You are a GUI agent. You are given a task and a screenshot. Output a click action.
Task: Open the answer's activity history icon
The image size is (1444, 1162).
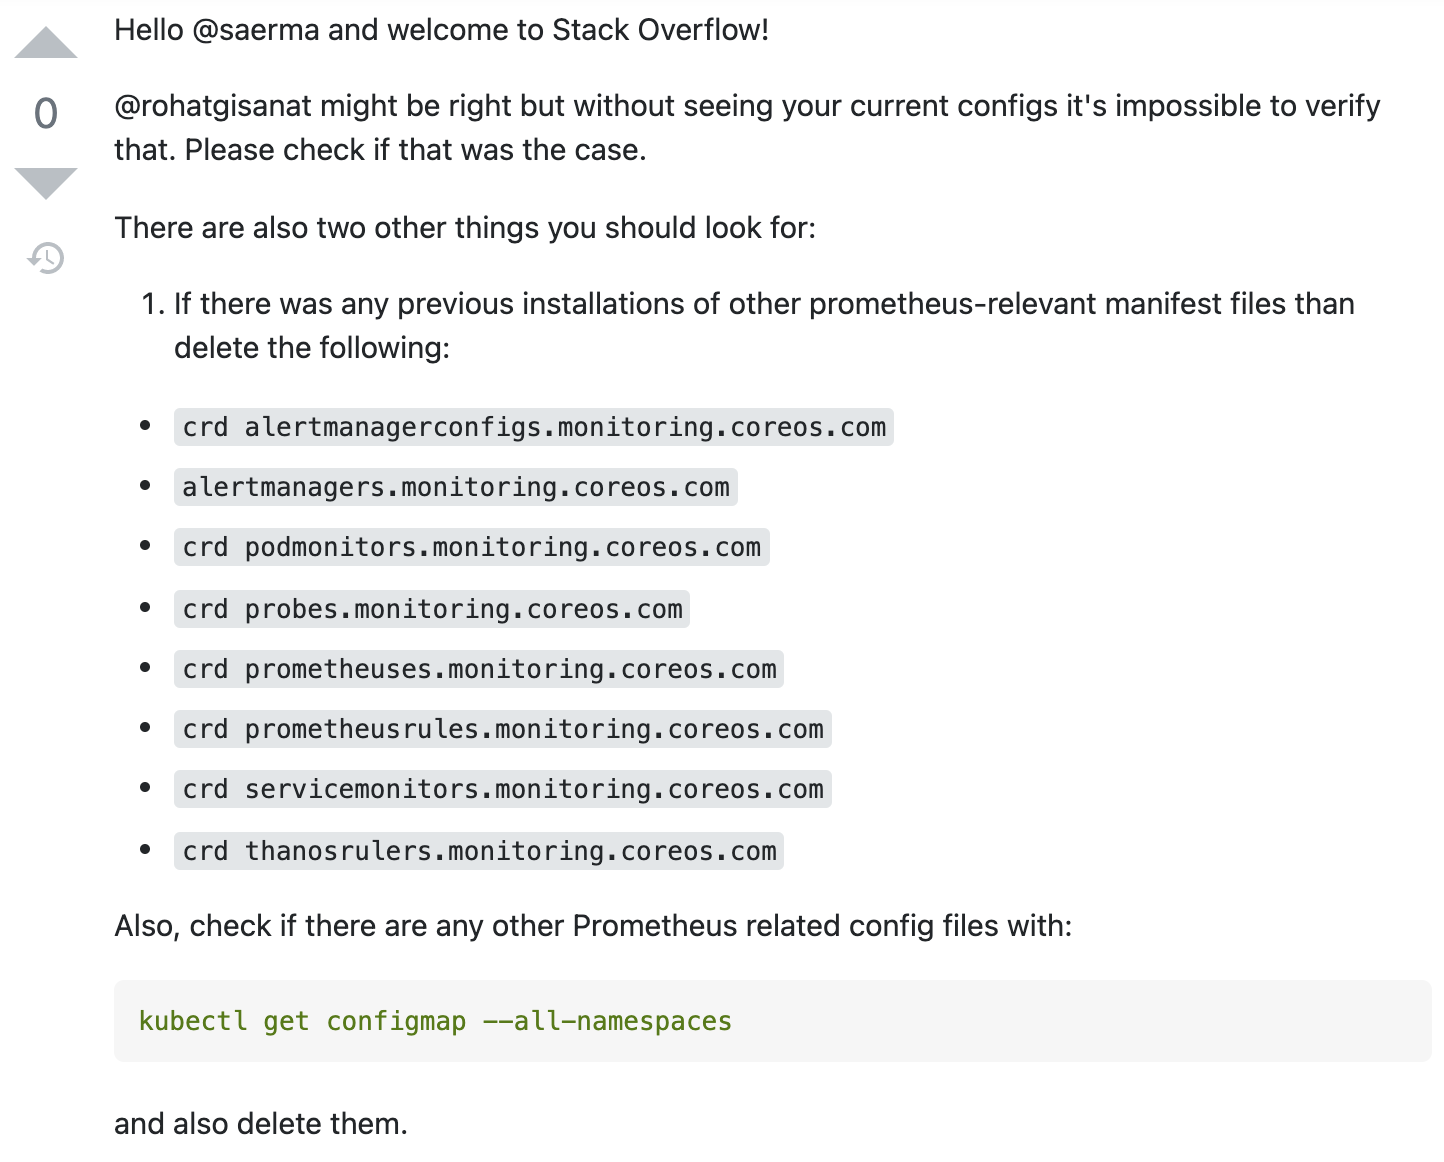pos(46,258)
